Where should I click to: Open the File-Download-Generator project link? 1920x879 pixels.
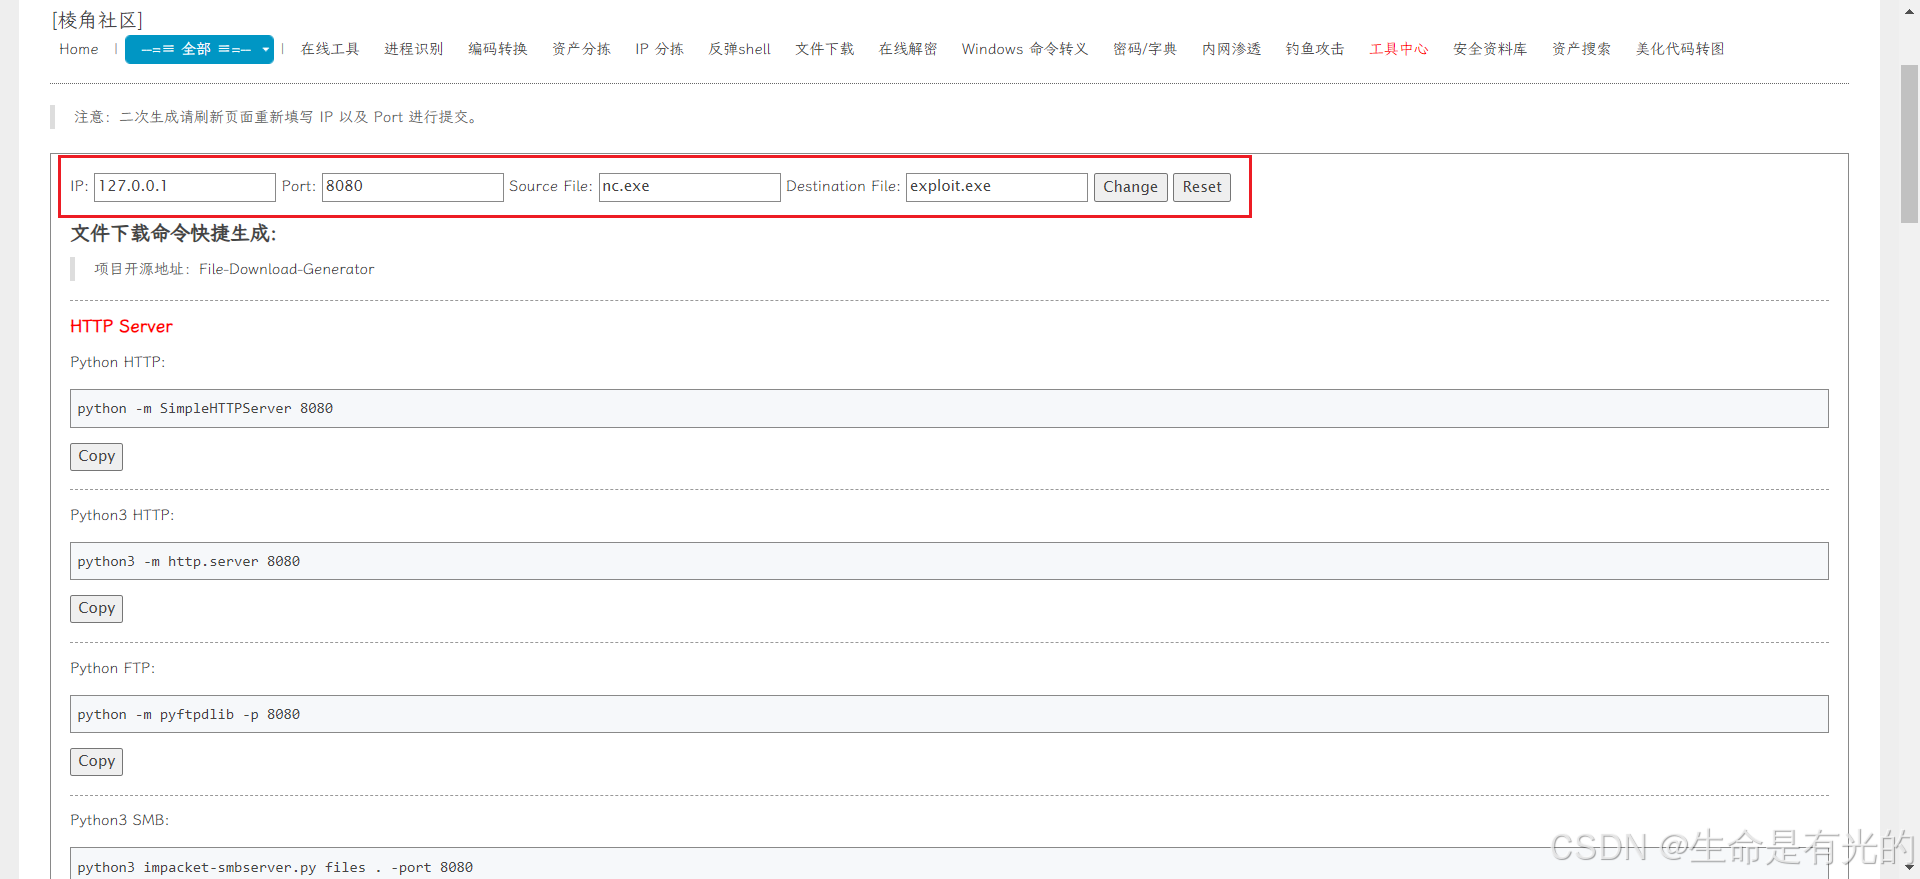pyautogui.click(x=286, y=269)
